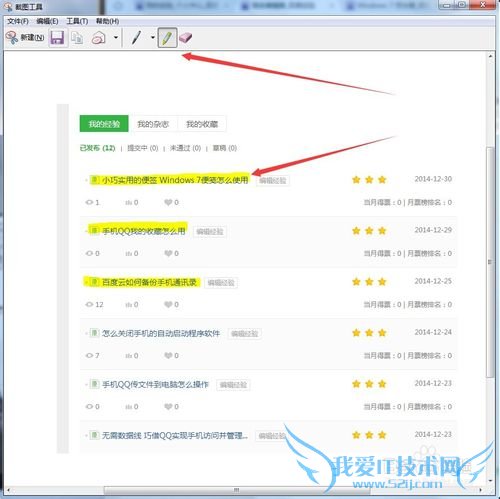Open article 无需数据线 巧借QQ实现手机访问并管理

click(175, 435)
